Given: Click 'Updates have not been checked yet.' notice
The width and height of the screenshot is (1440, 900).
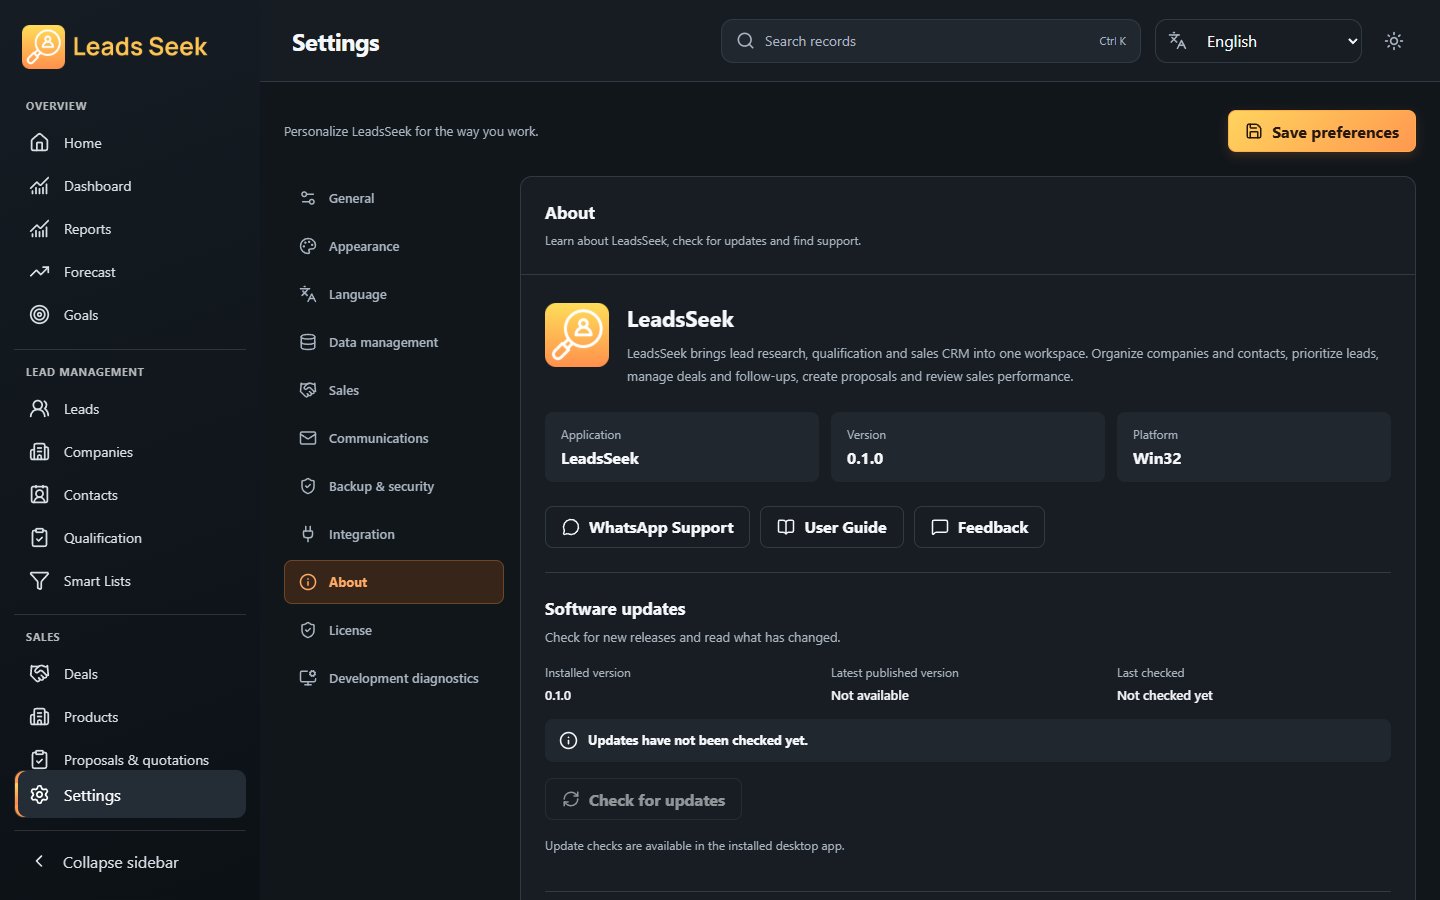Looking at the screenshot, I should [x=968, y=740].
